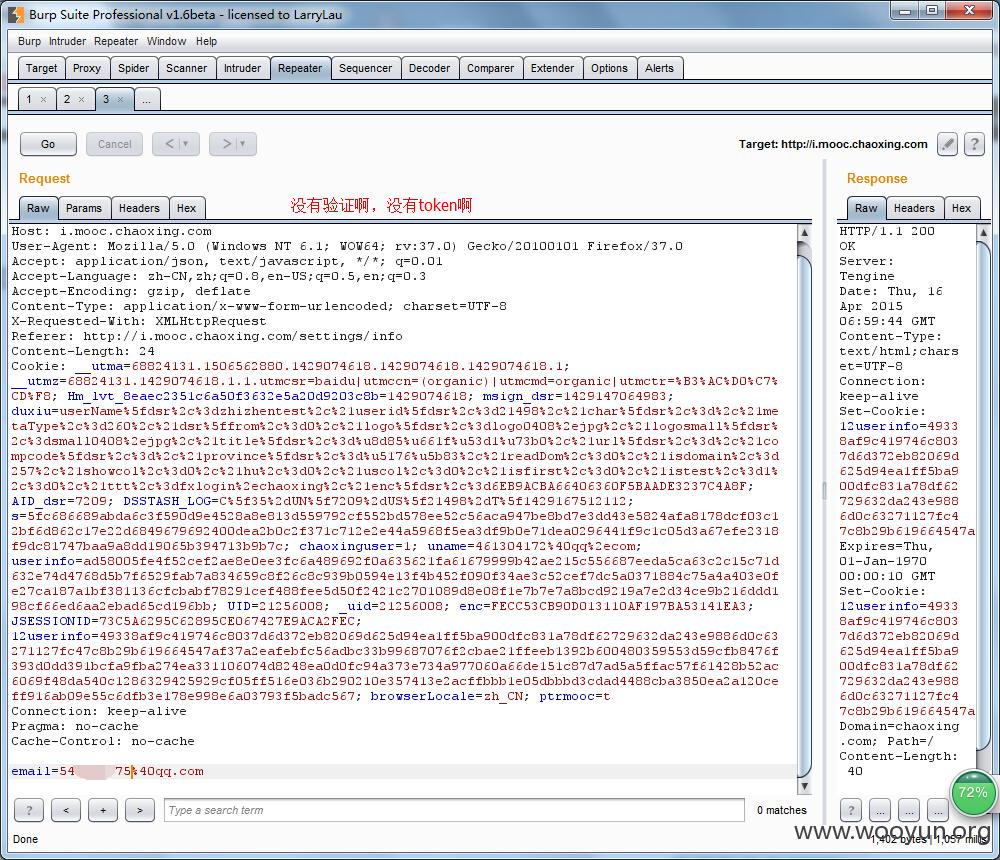
Task: Close Repeater tab 3 with its x
Action: tap(120, 100)
